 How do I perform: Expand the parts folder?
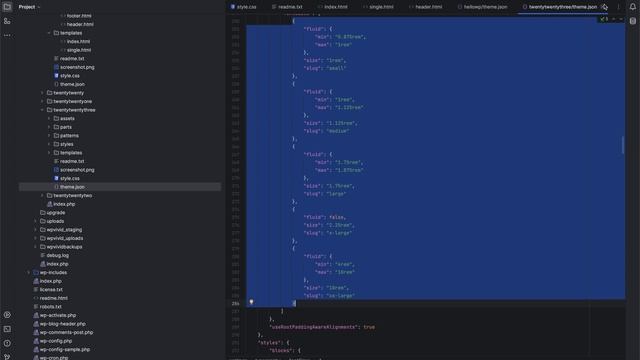pyautogui.click(x=49, y=127)
